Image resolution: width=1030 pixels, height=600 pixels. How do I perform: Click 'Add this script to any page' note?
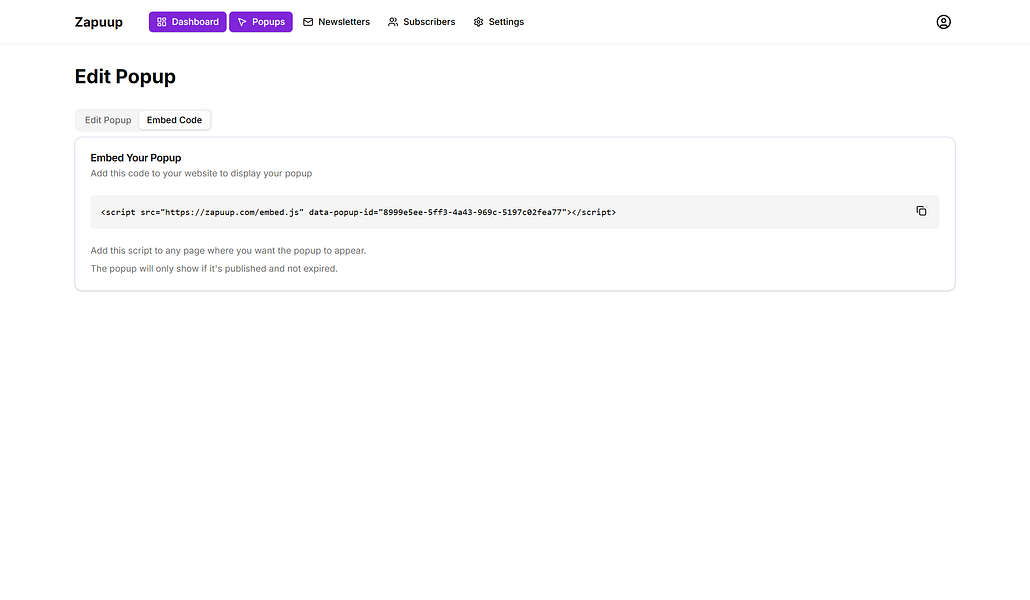(x=228, y=250)
